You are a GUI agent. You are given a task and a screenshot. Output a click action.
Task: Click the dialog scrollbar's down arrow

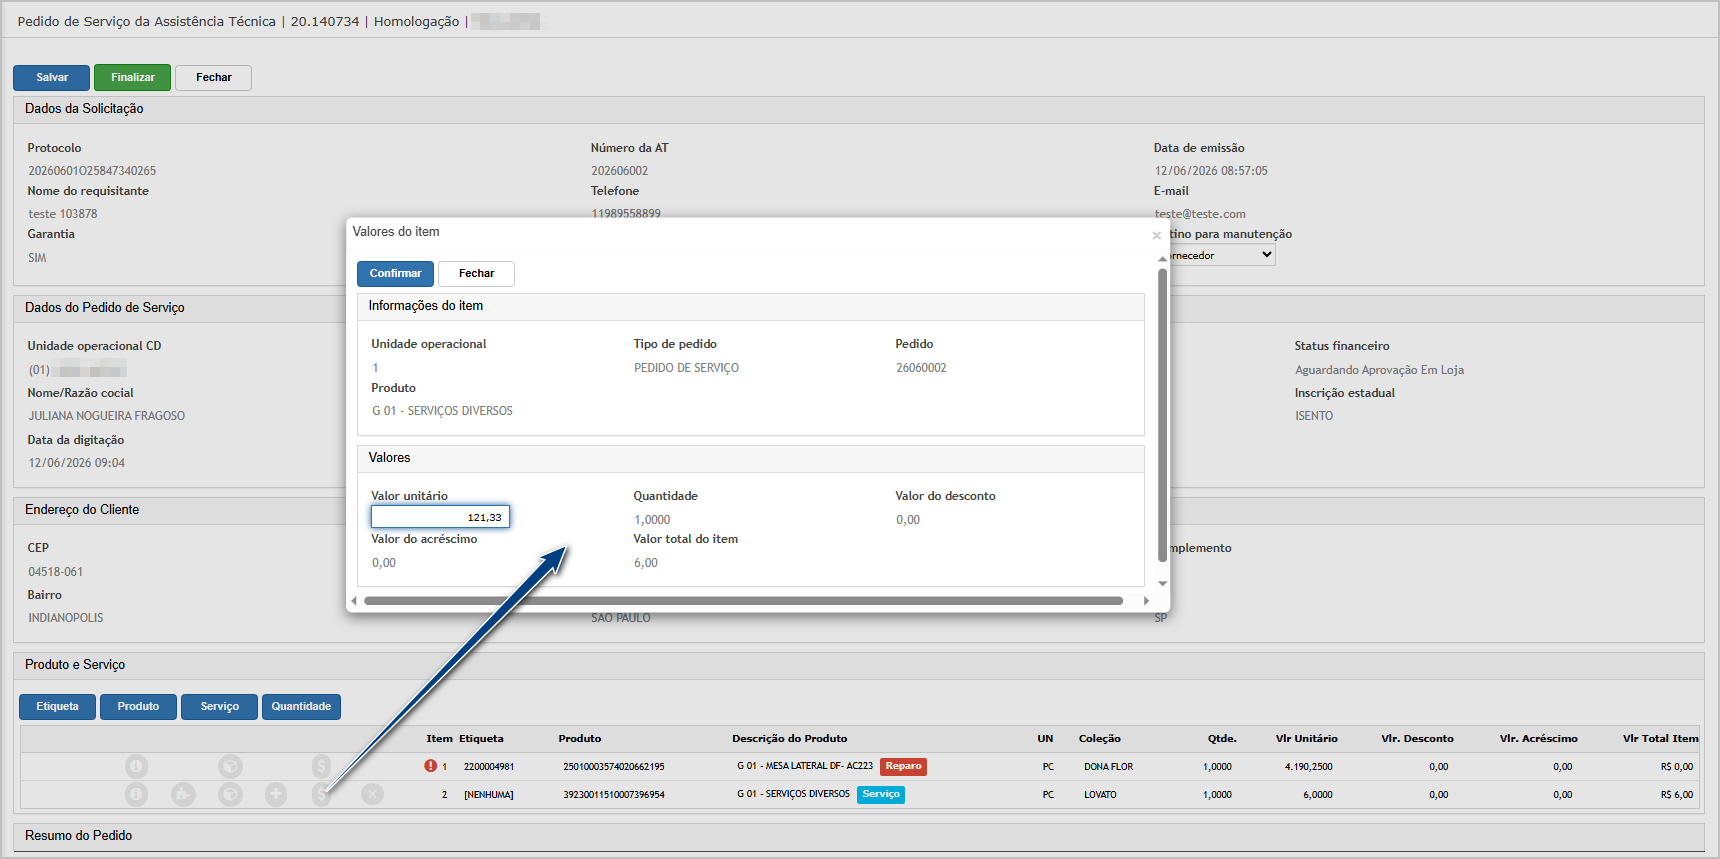[x=1163, y=583]
